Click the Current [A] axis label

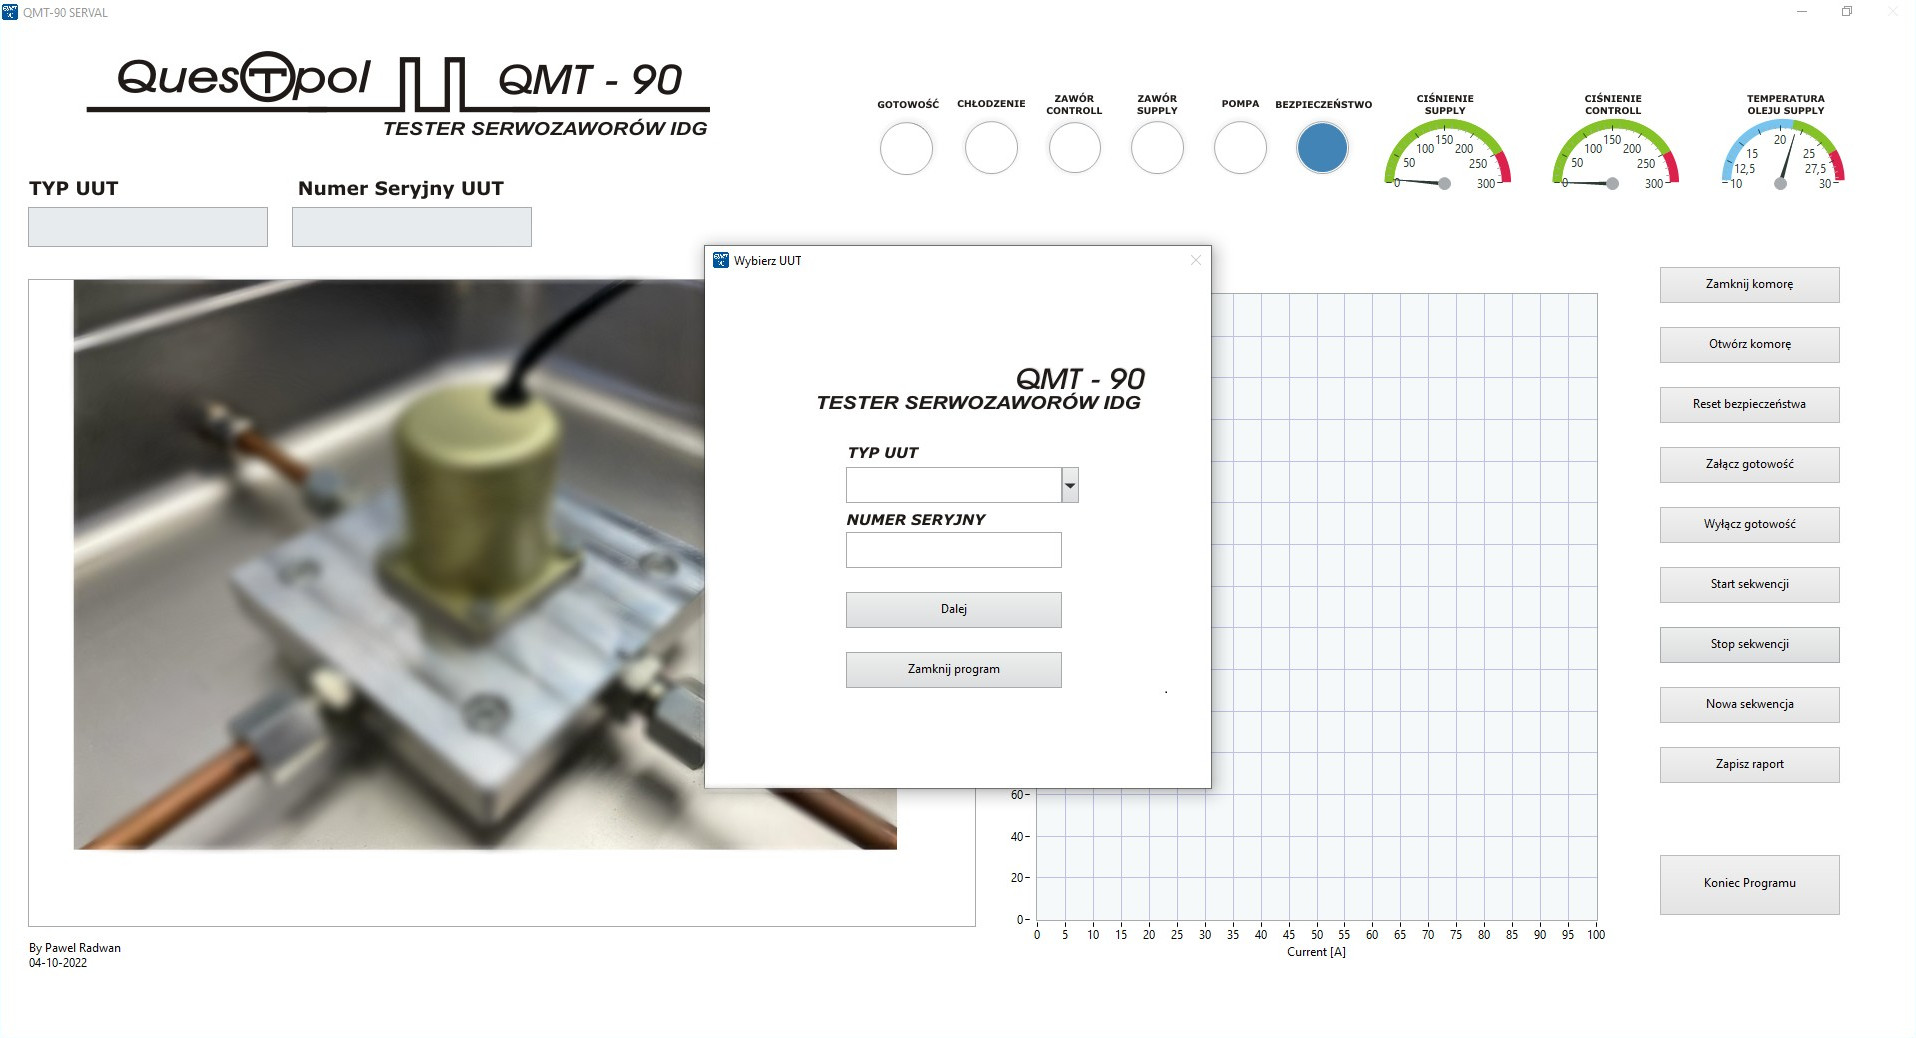[1316, 952]
